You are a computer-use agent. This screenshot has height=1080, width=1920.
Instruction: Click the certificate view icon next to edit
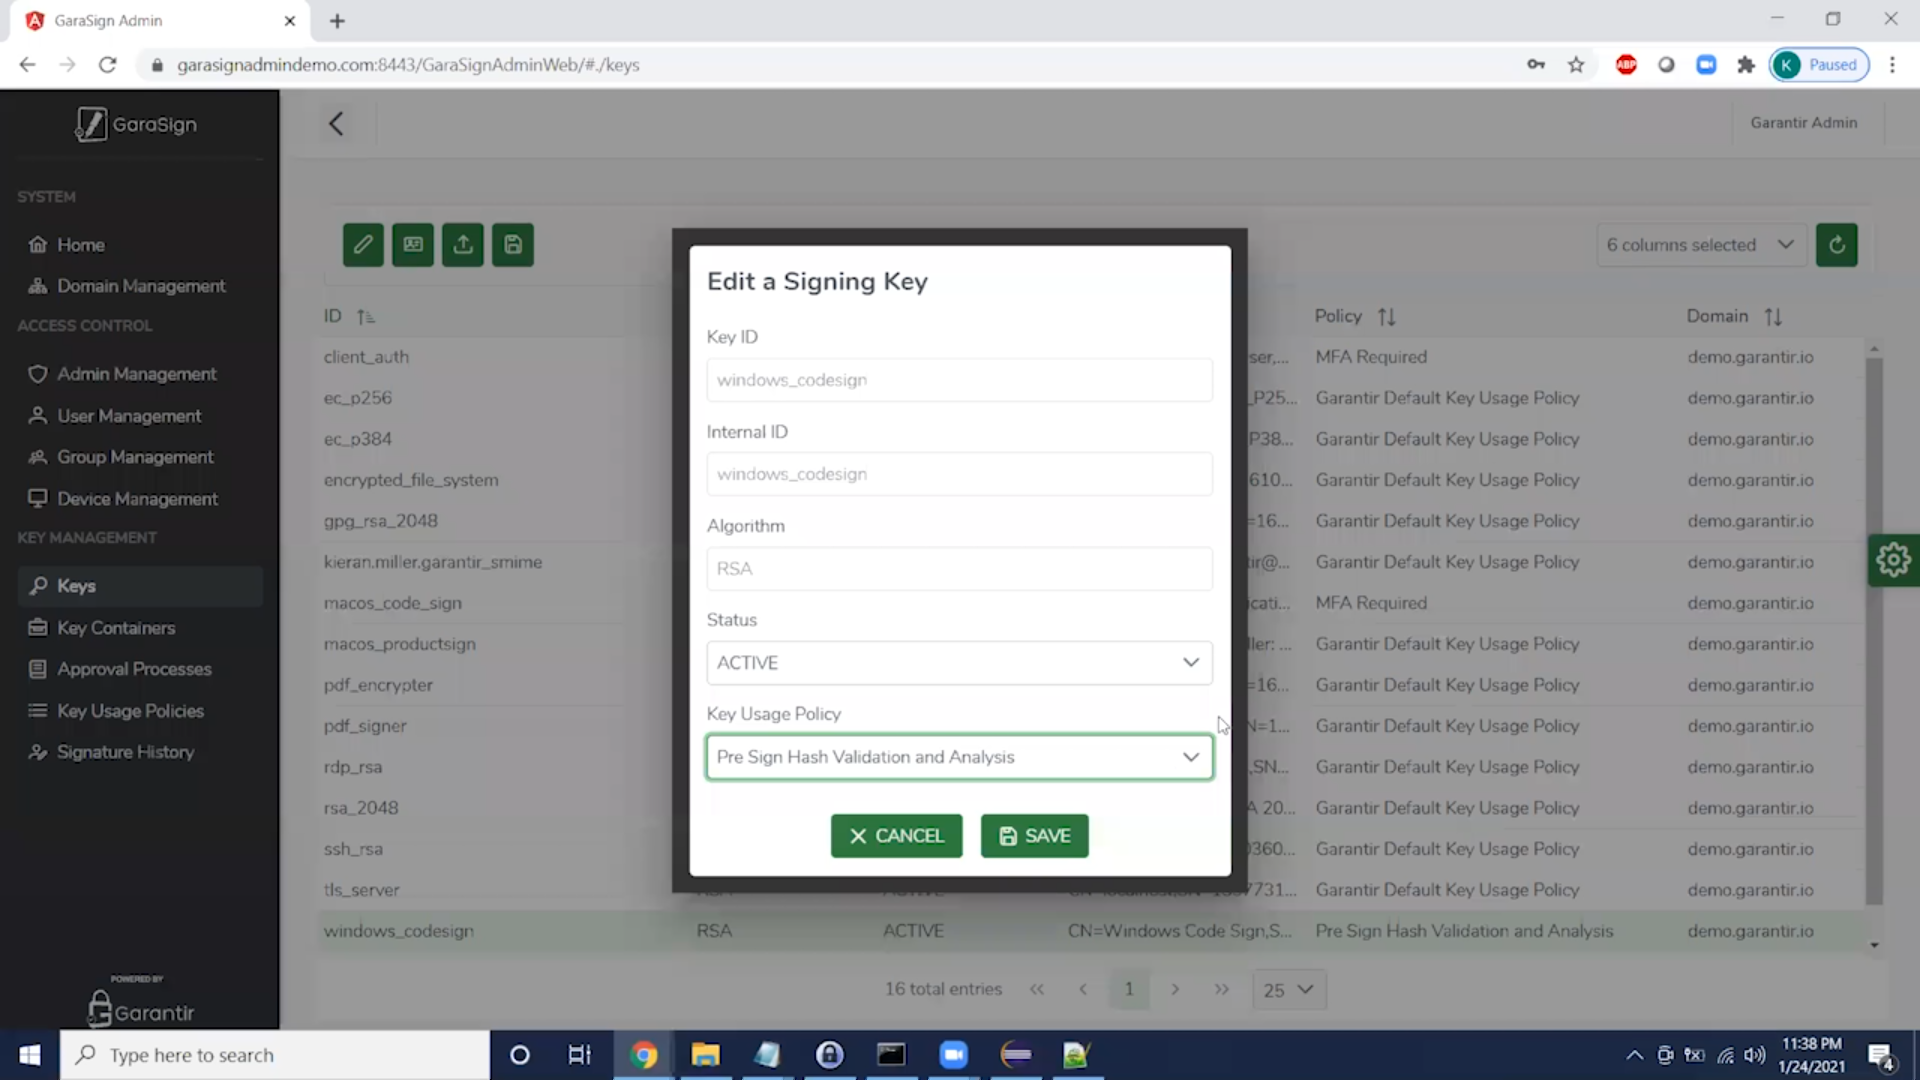[412, 244]
